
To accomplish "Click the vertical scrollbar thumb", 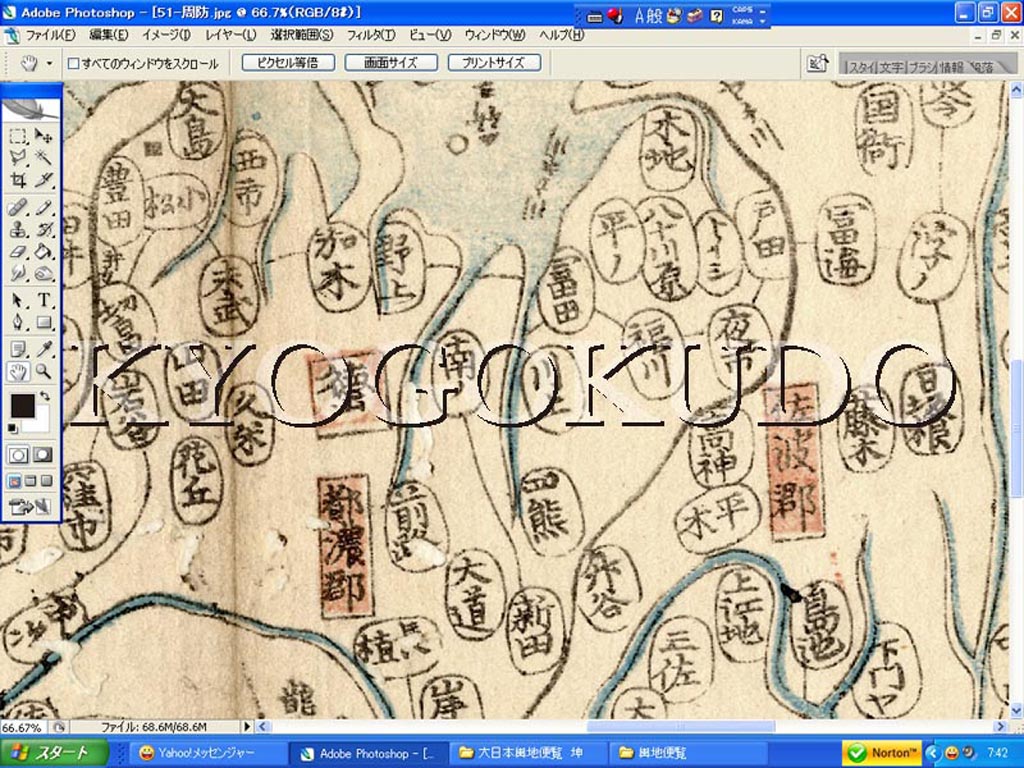I will click(x=1016, y=428).
